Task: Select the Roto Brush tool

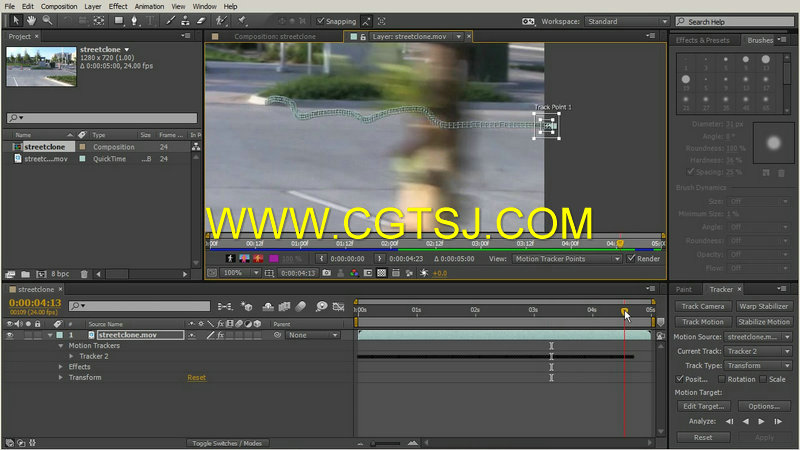Action: [221, 21]
